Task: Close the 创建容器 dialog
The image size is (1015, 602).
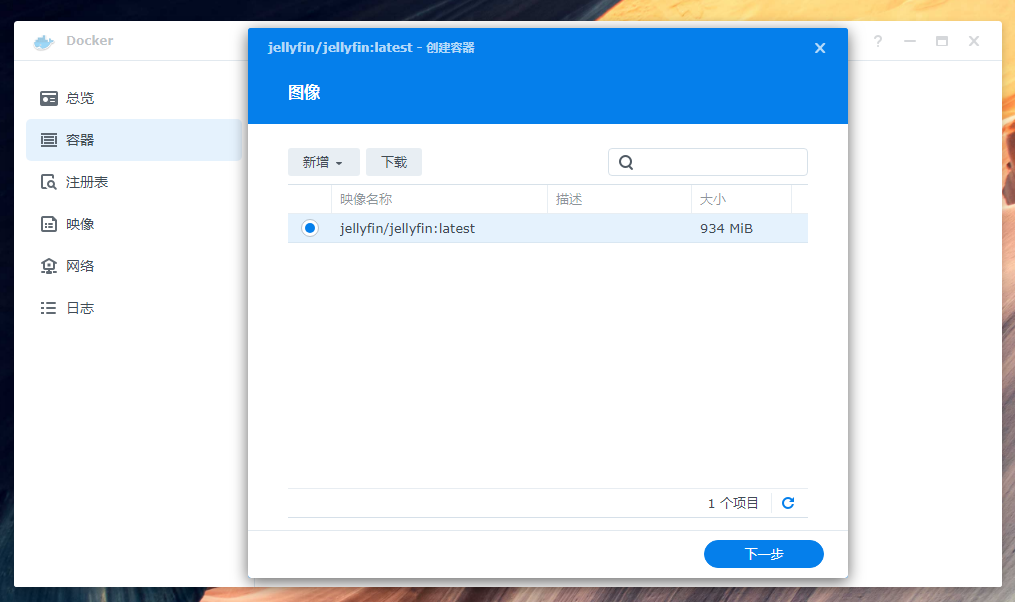Action: point(820,48)
